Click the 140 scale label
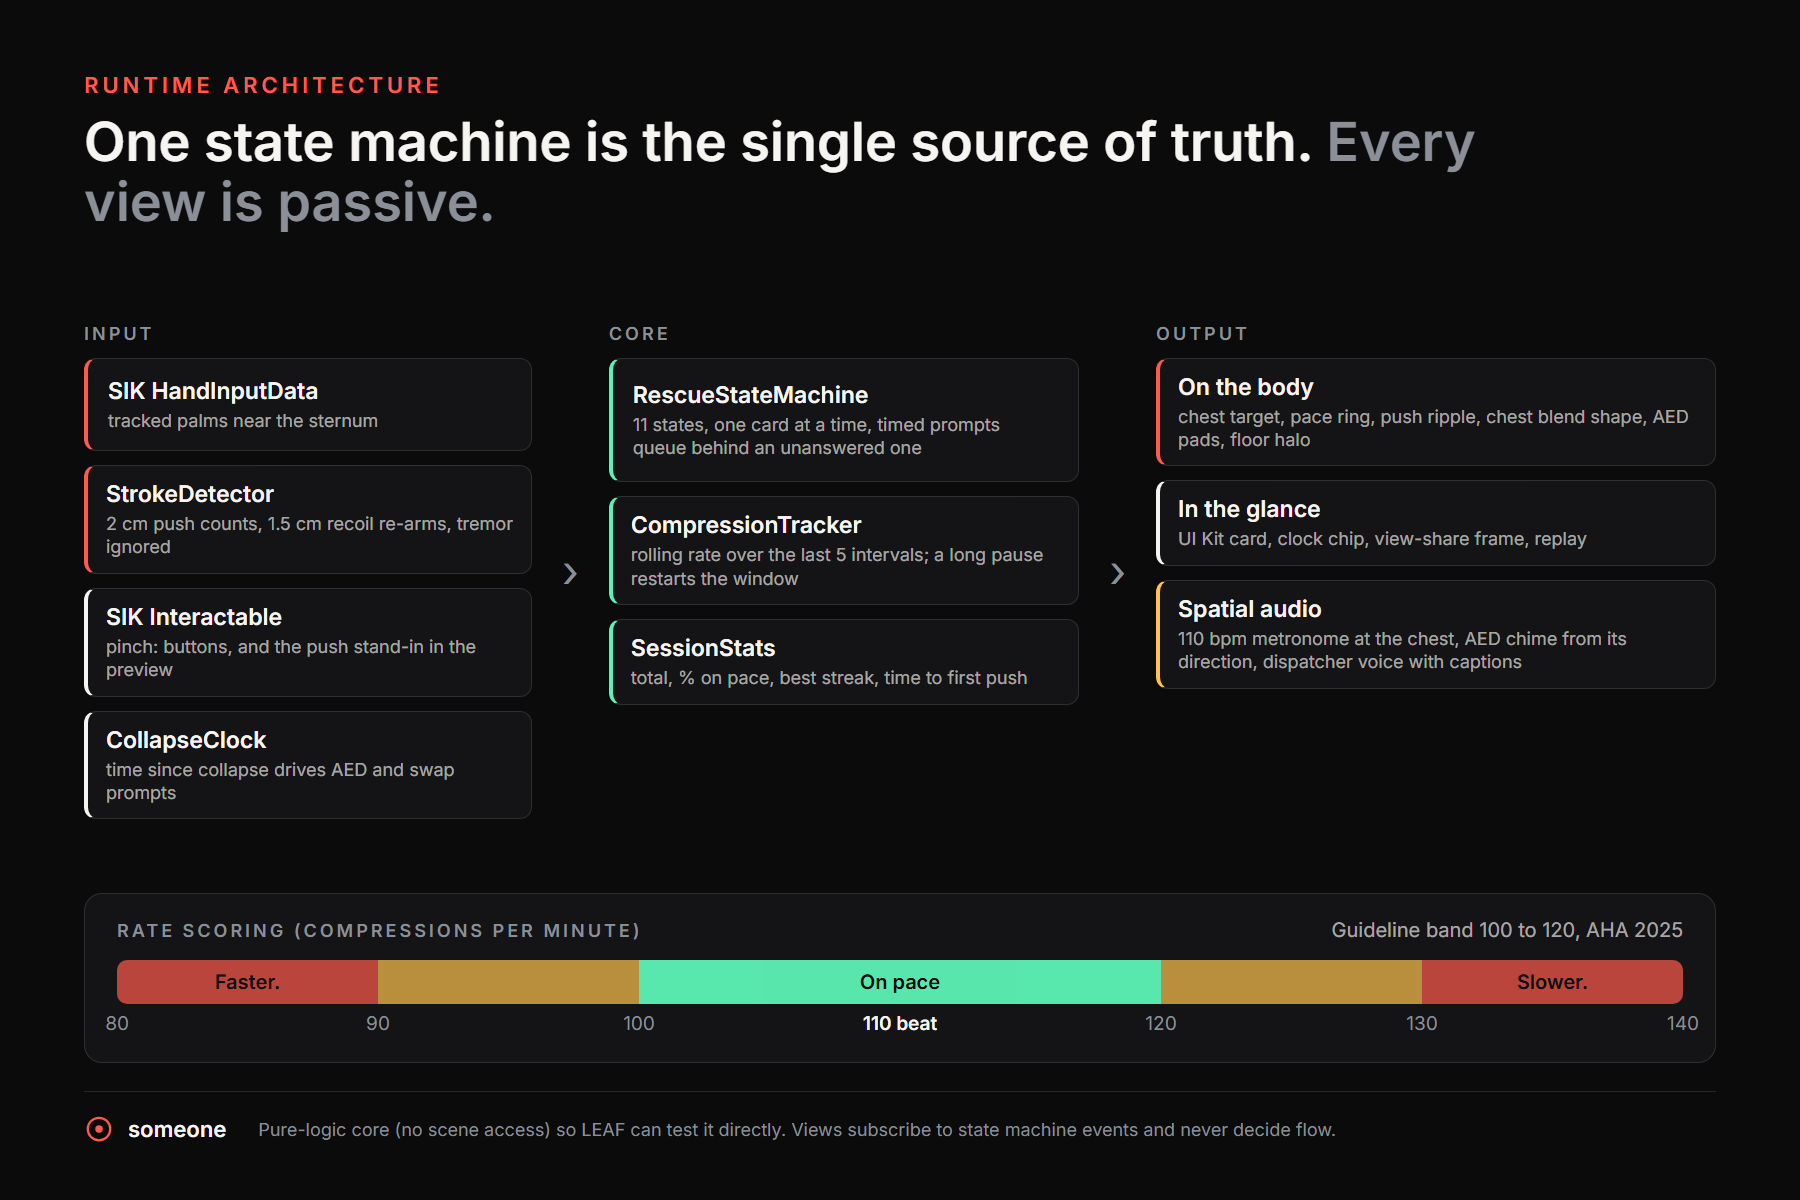 pos(1683,1023)
